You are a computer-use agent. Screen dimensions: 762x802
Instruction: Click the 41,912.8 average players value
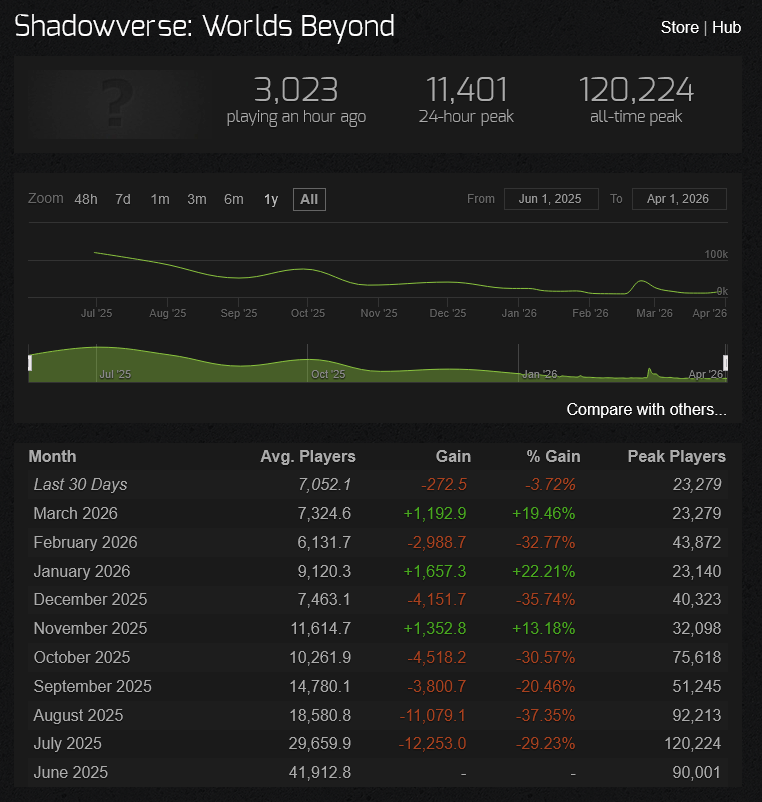coord(320,772)
